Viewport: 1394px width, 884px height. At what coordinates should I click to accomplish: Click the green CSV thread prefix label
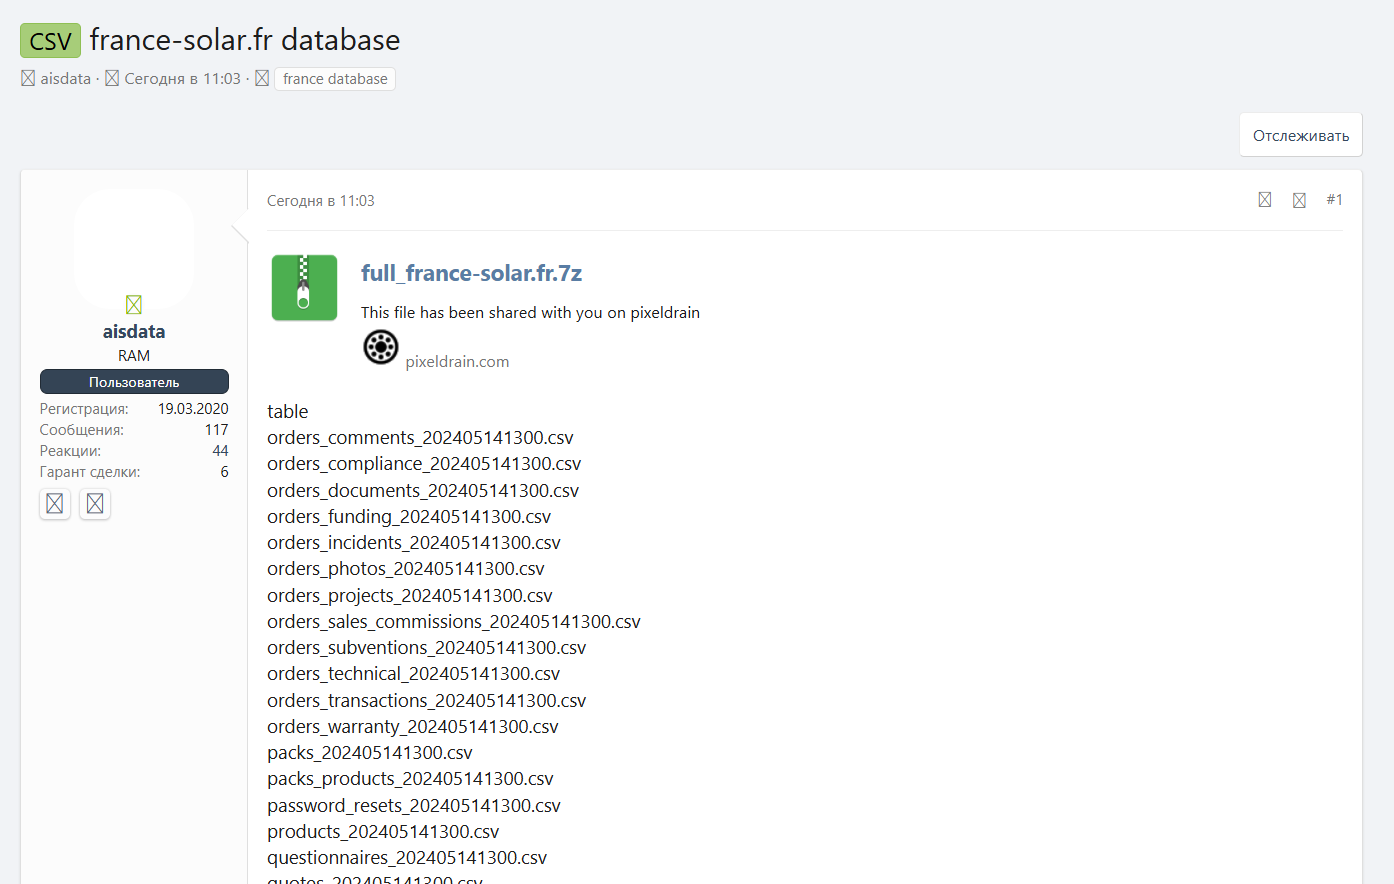(50, 41)
